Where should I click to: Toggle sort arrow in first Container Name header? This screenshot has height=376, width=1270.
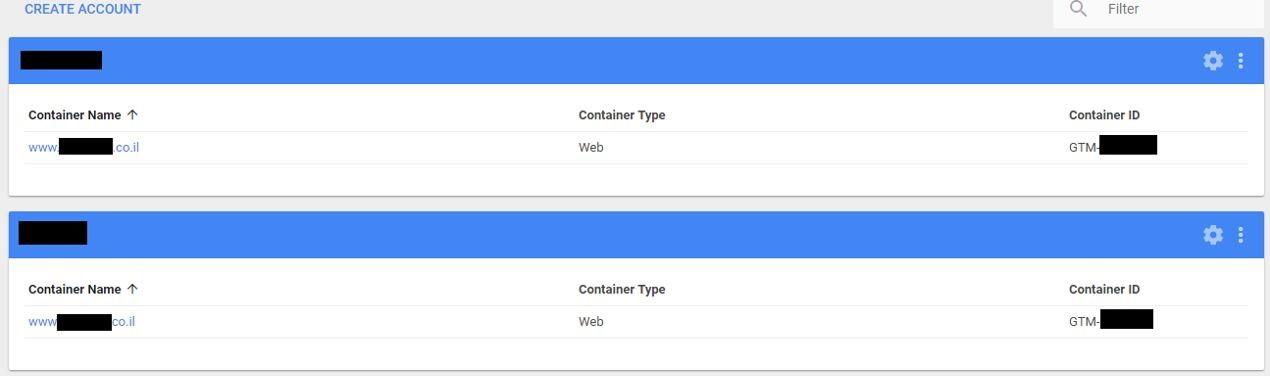coord(133,115)
